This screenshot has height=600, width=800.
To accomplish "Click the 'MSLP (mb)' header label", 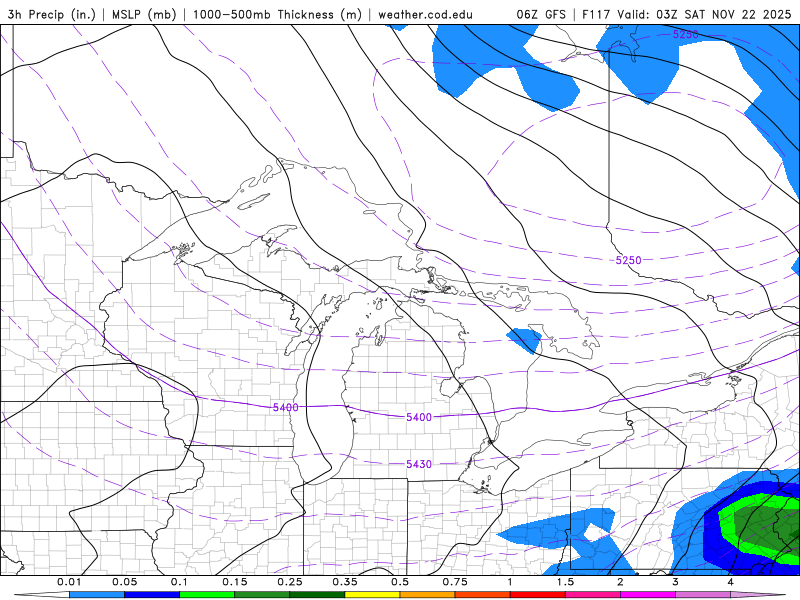I will click(144, 14).
